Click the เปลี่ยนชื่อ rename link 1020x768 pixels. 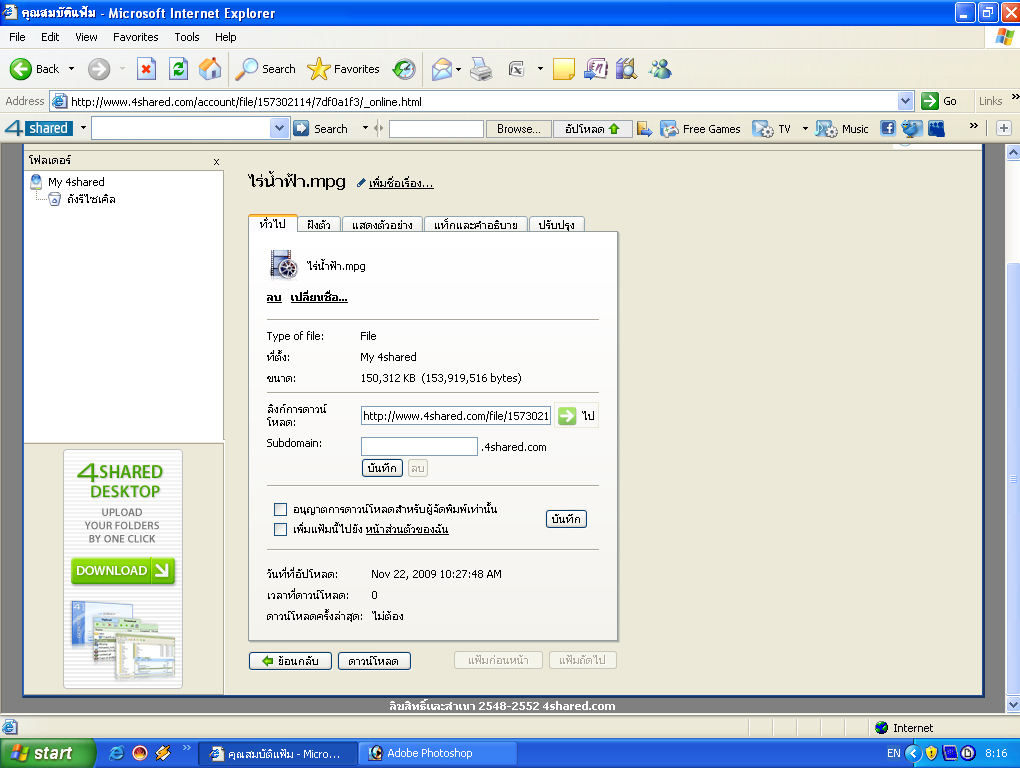click(x=319, y=297)
